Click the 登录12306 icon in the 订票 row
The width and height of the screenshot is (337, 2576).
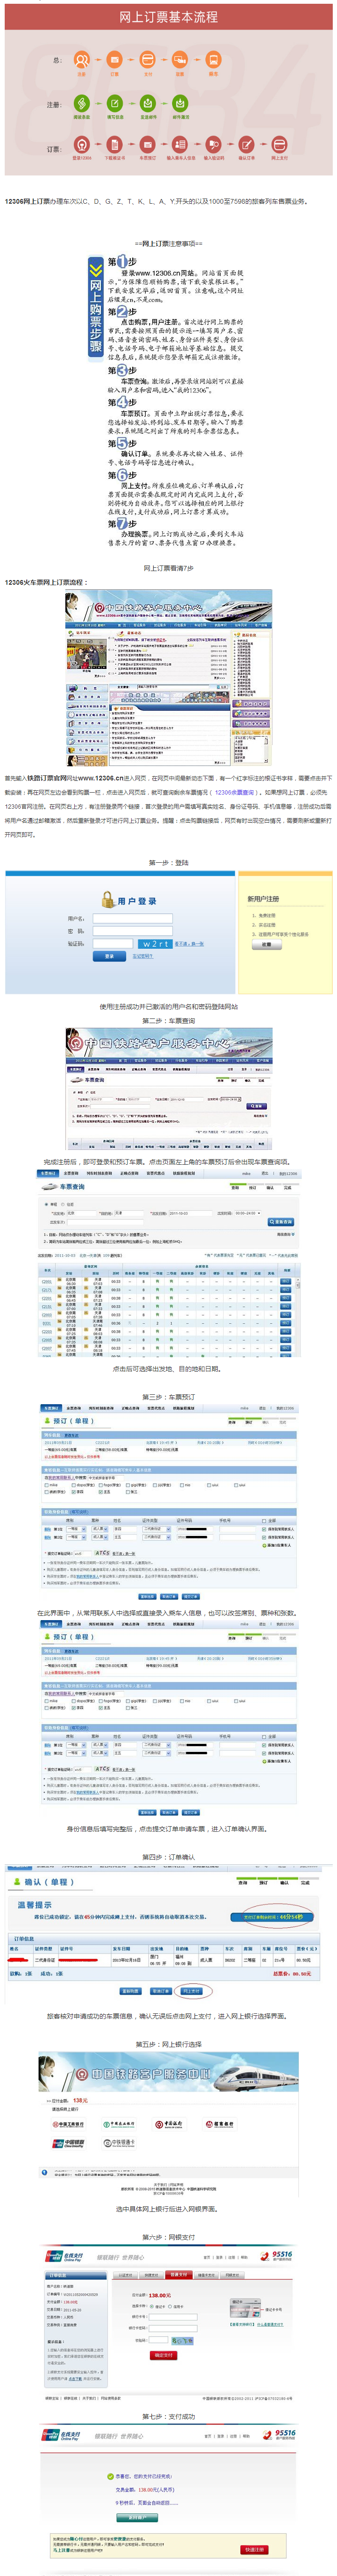click(82, 145)
